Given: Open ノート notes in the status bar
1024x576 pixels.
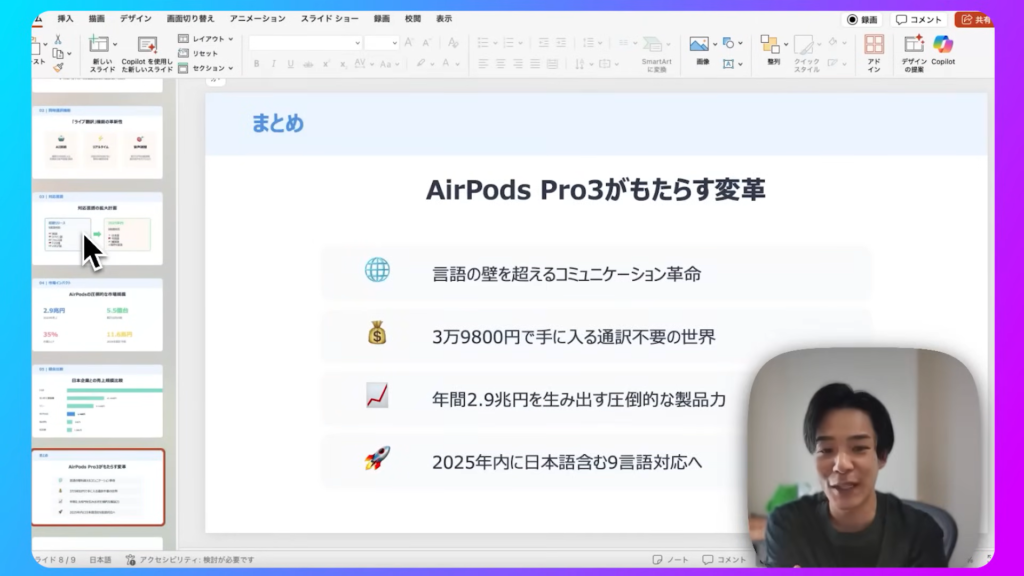Looking at the screenshot, I should click(670, 560).
